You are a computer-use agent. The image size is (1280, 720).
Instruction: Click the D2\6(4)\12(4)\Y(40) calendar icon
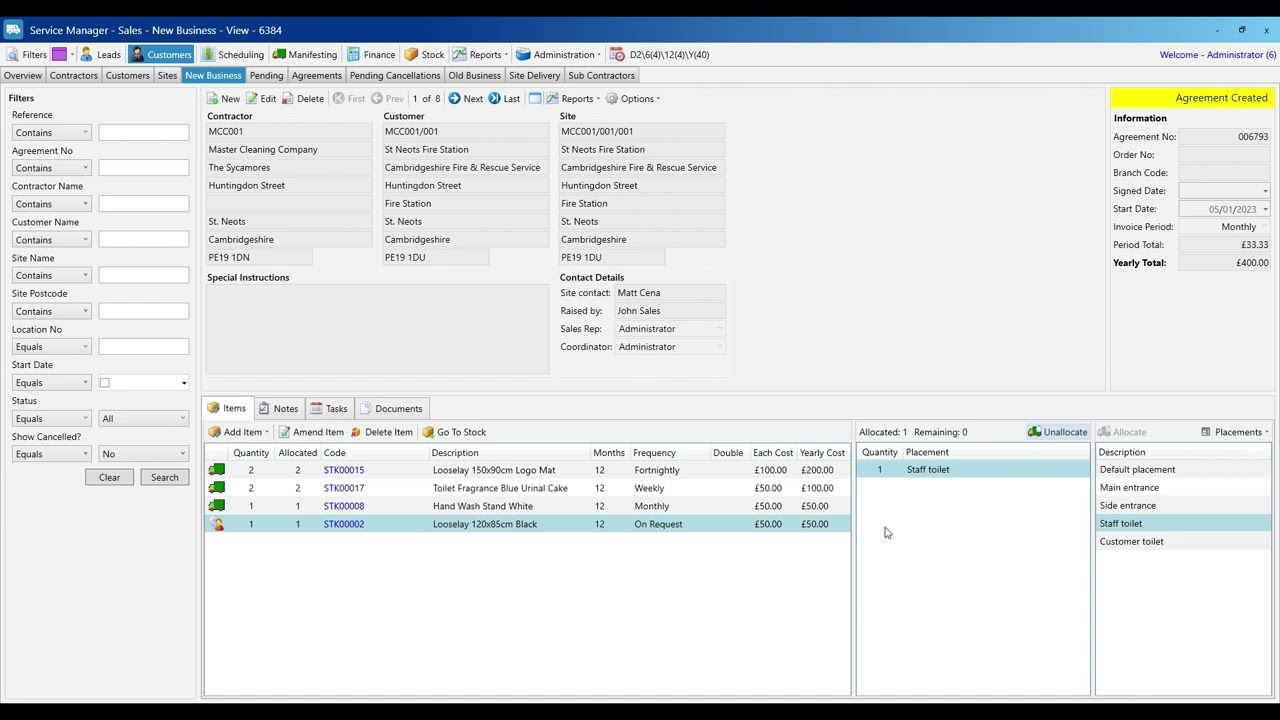[x=618, y=55]
